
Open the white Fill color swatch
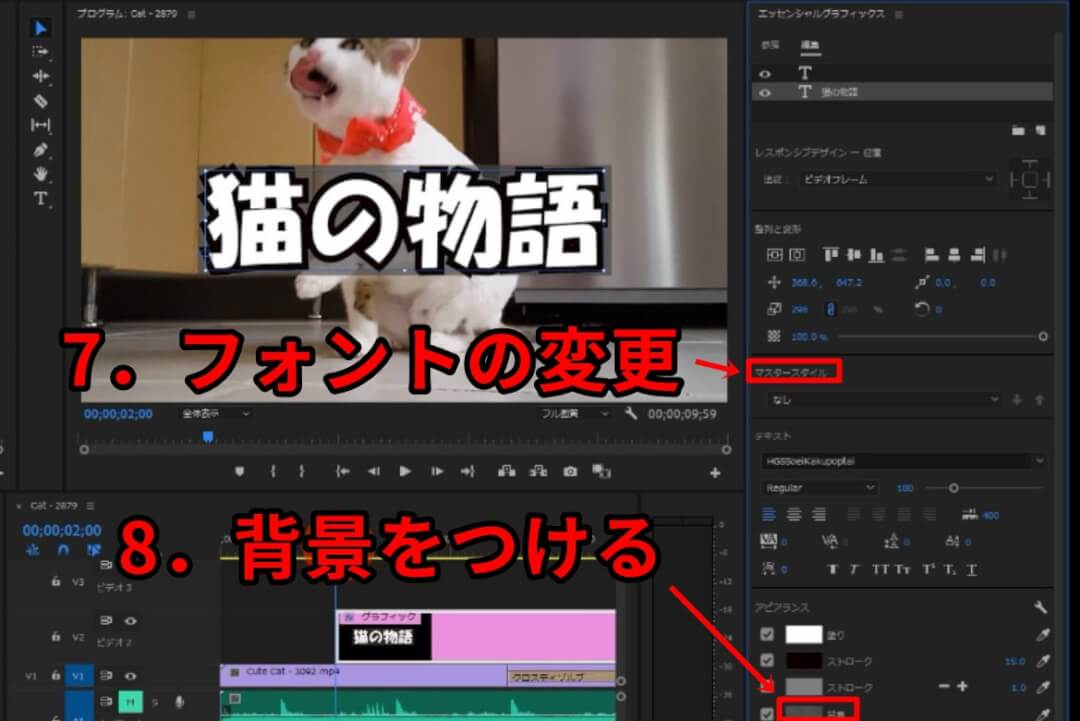click(804, 634)
